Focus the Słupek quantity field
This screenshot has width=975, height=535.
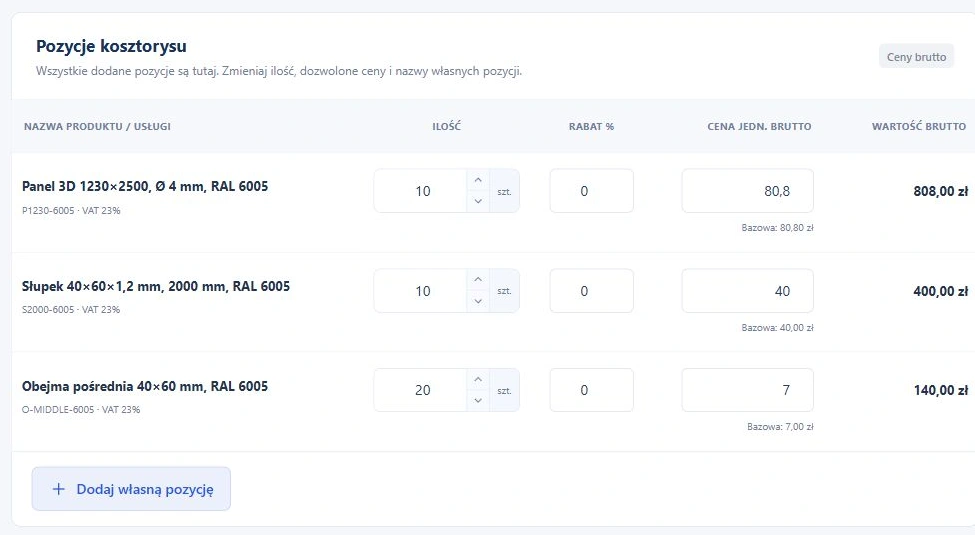pyautogui.click(x=421, y=291)
